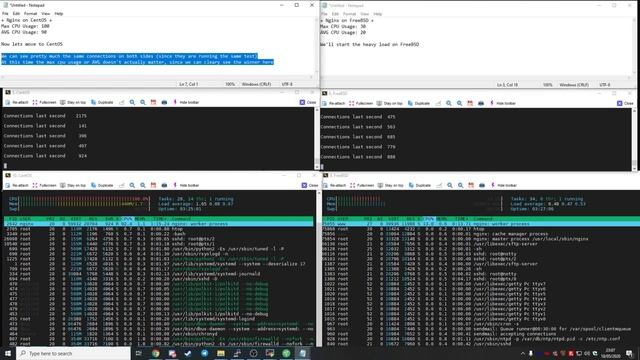This screenshot has height=360, width=640.
Task: Open Edit menu in left CentOS Notepad
Action: (x=16, y=13)
